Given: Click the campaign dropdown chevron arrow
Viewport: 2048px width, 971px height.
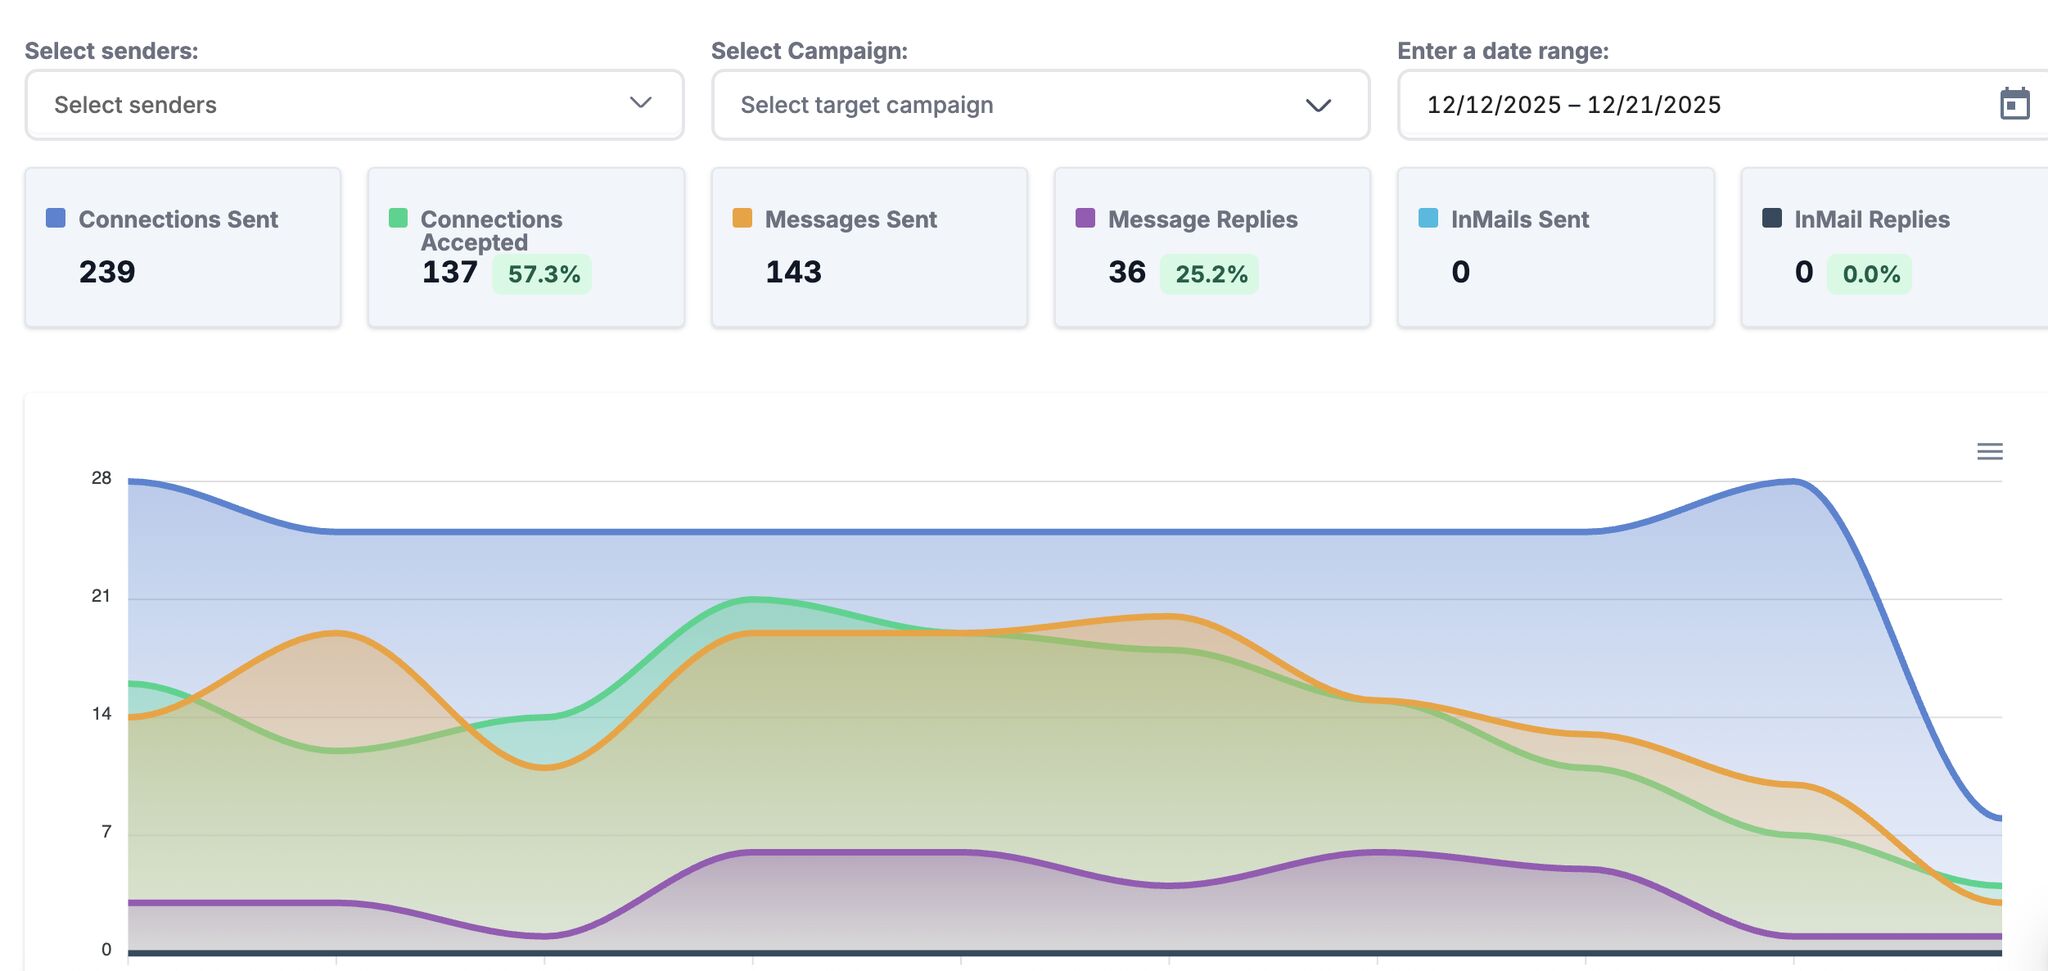Looking at the screenshot, I should tap(1318, 105).
